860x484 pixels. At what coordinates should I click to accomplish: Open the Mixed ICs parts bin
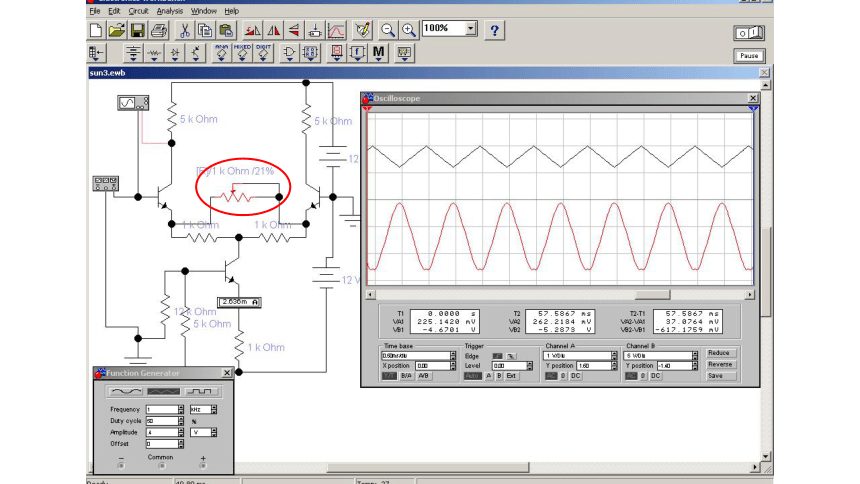coord(242,53)
